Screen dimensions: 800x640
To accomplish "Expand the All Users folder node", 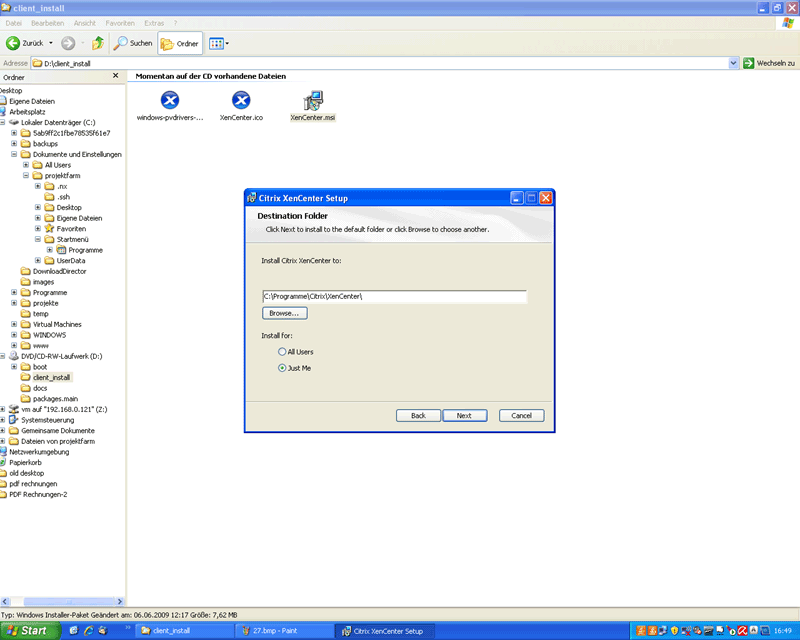I will 26,165.
